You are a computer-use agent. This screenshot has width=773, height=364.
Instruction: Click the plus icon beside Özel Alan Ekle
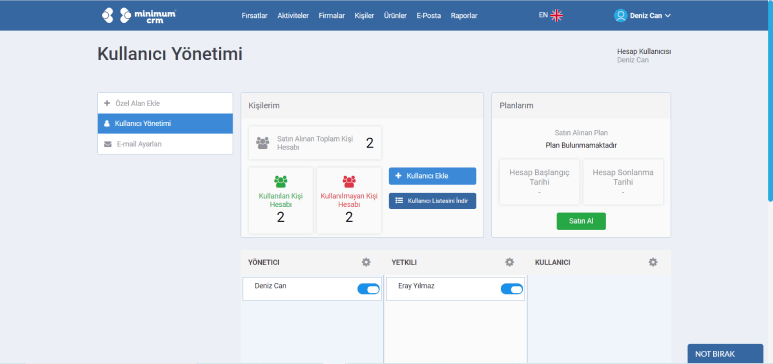107,103
